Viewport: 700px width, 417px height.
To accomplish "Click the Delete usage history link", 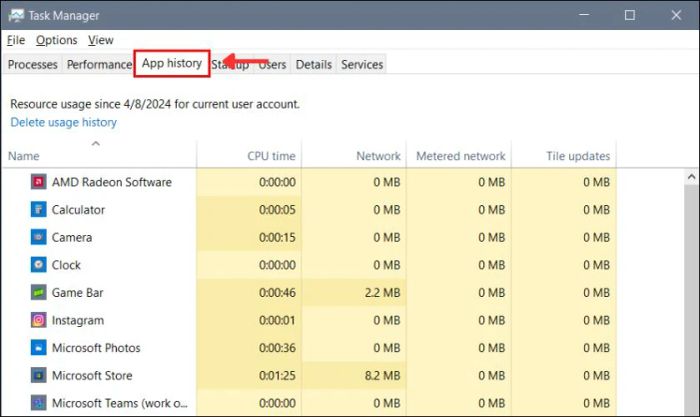I will (63, 122).
